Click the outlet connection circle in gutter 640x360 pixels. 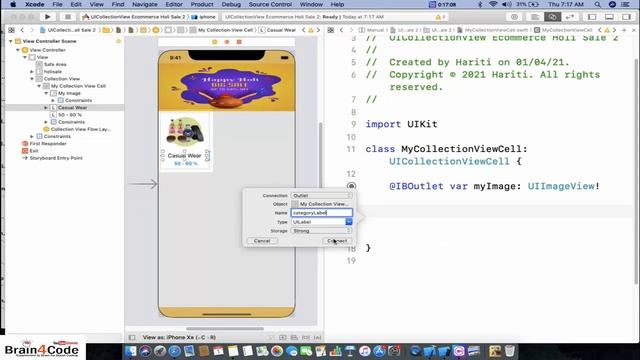351,186
